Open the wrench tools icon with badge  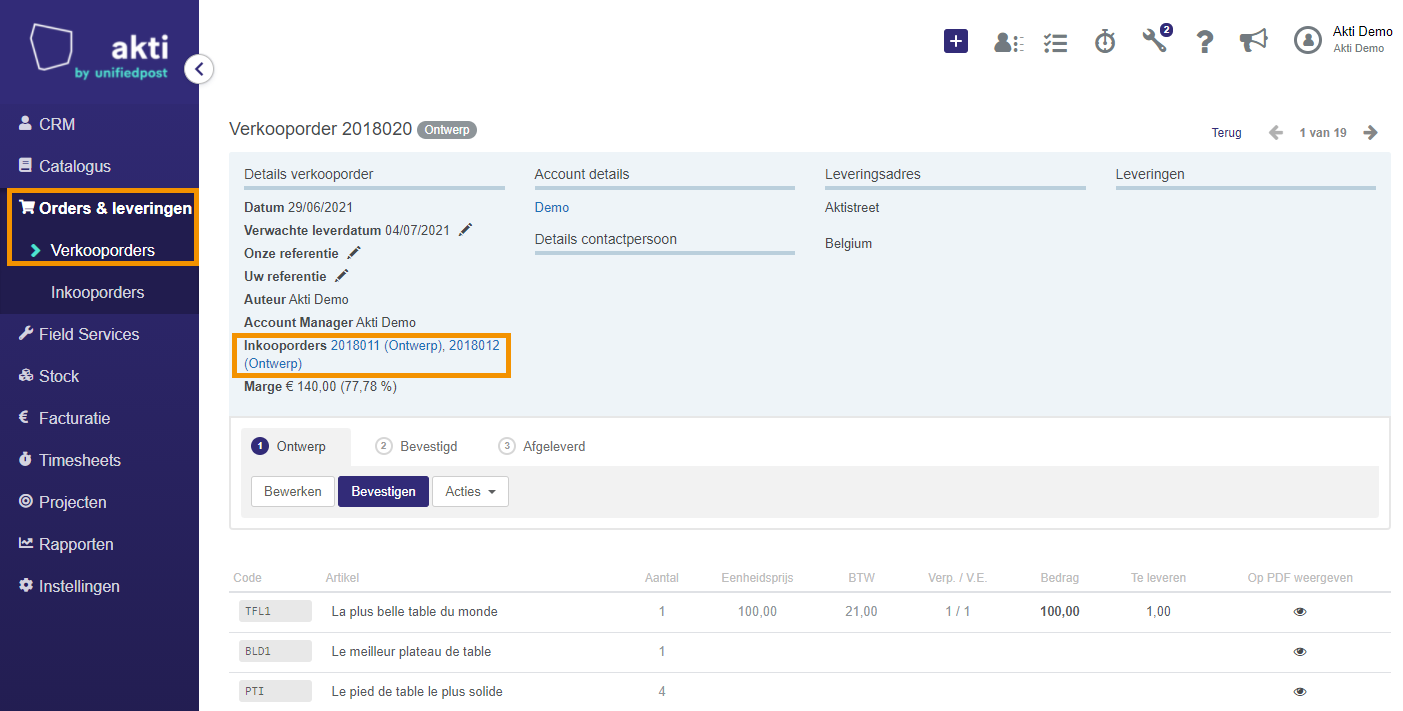click(x=1156, y=40)
